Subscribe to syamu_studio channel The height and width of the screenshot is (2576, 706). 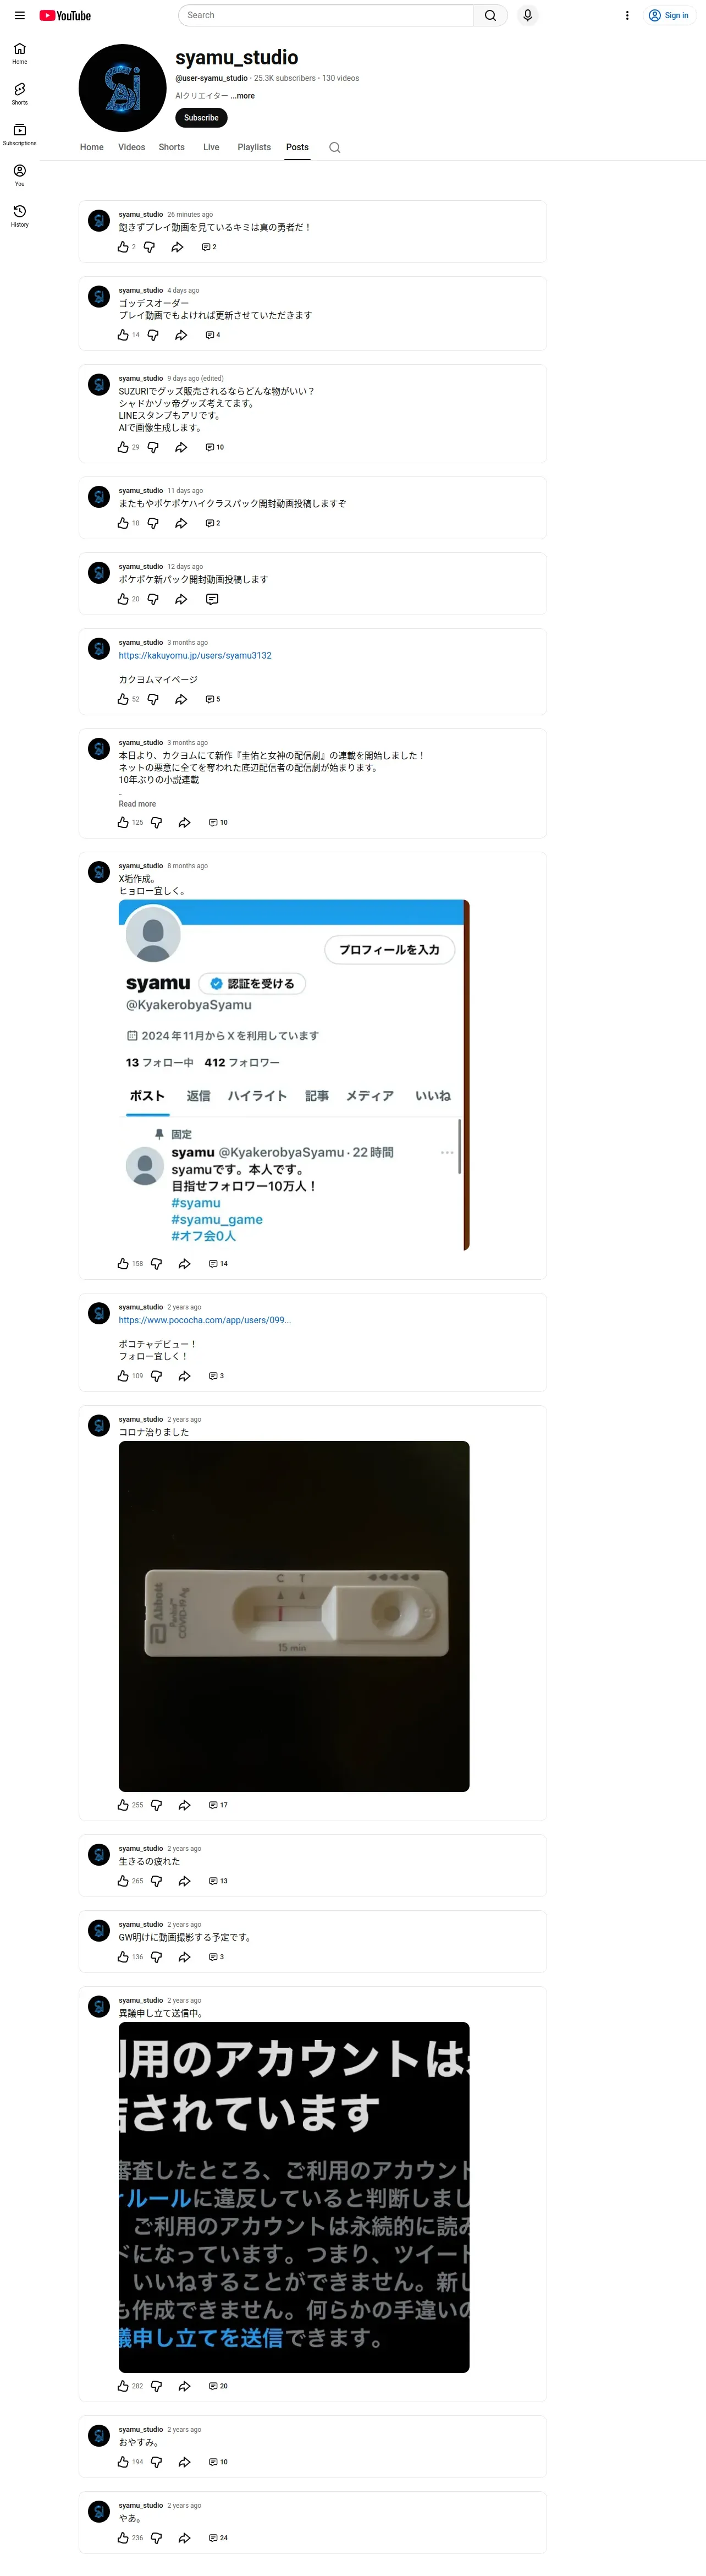click(x=201, y=118)
